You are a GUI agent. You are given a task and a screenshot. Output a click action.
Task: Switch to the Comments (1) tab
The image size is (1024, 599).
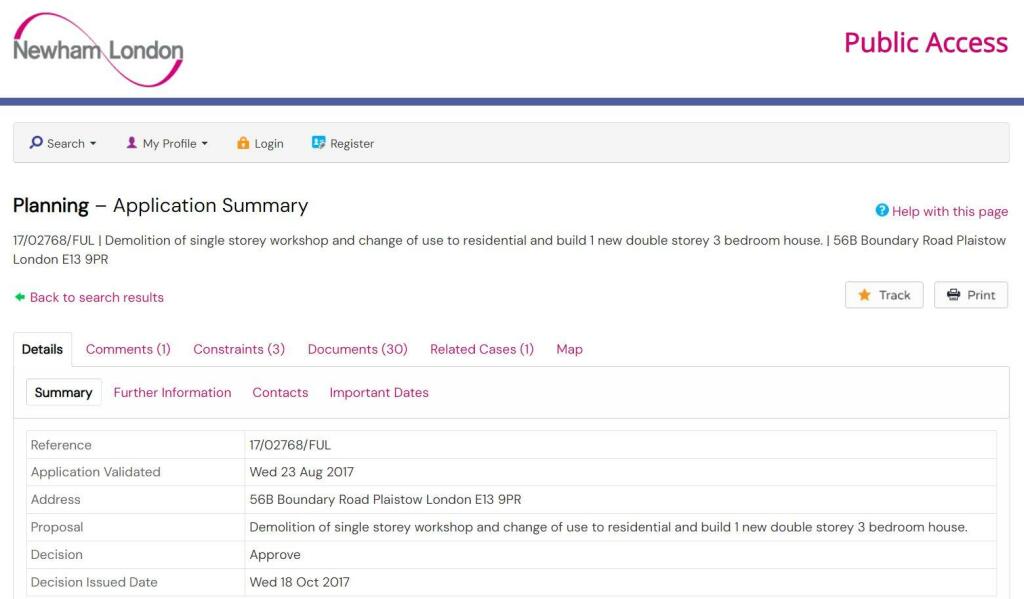coord(128,349)
